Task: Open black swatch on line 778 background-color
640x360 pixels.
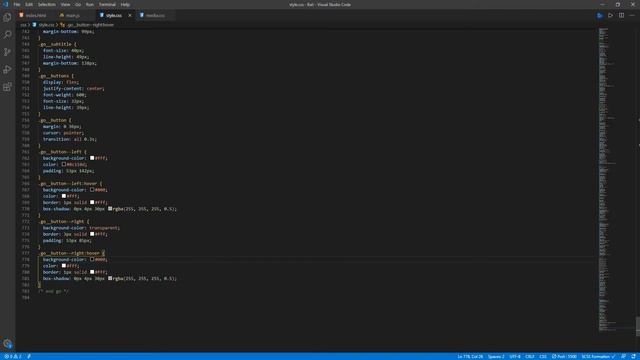Action: 92,259
